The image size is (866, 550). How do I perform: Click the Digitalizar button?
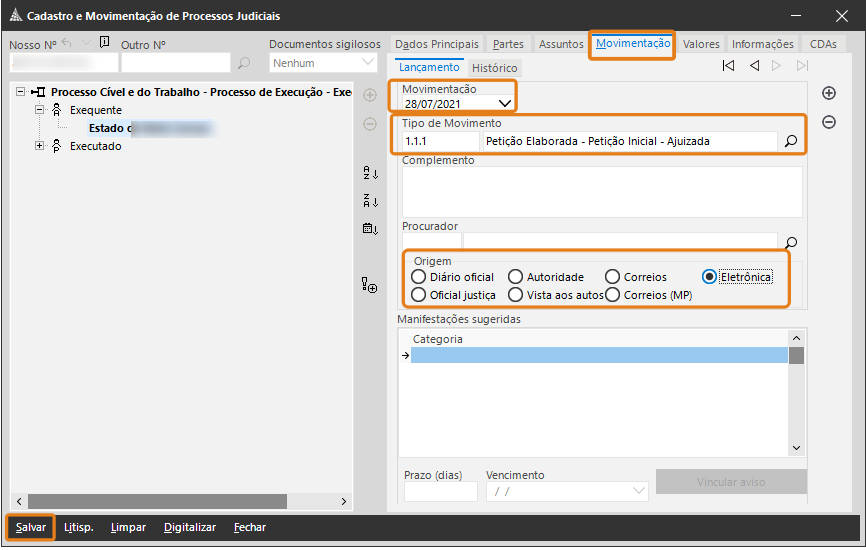[x=190, y=527]
